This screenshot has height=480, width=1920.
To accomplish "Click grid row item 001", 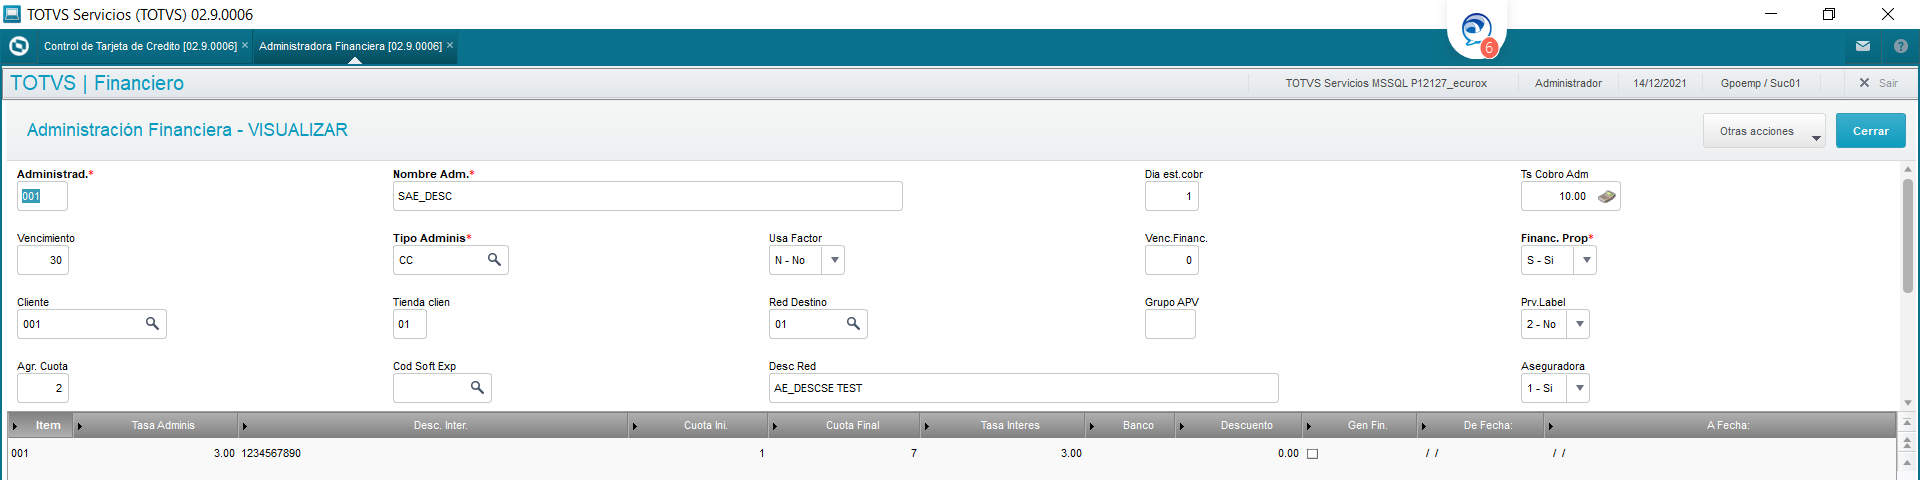I will coord(20,454).
